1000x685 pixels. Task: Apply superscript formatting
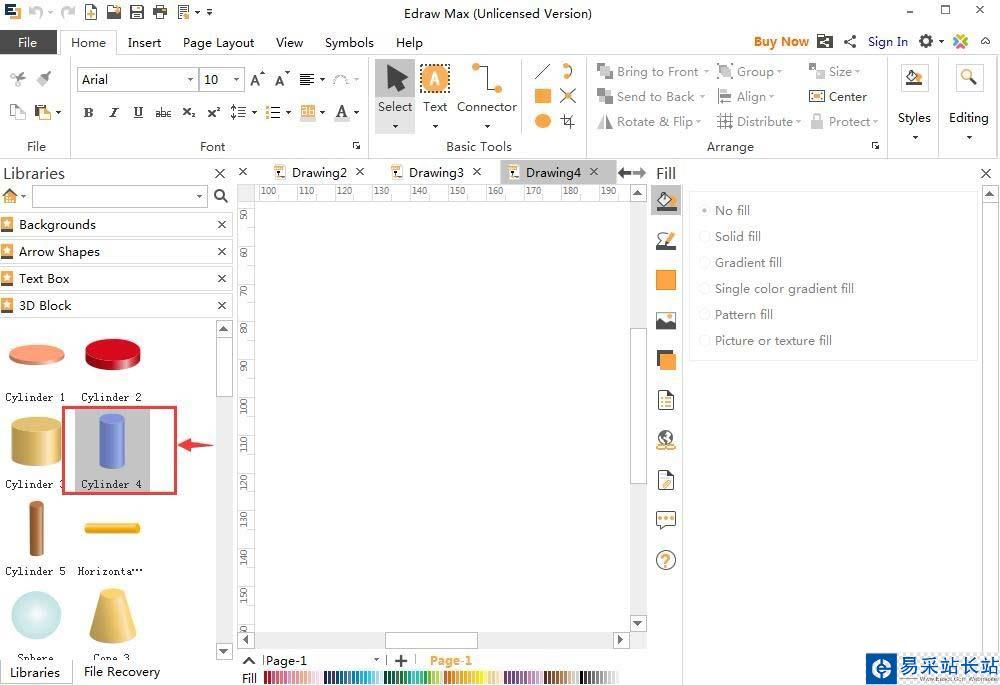click(214, 112)
